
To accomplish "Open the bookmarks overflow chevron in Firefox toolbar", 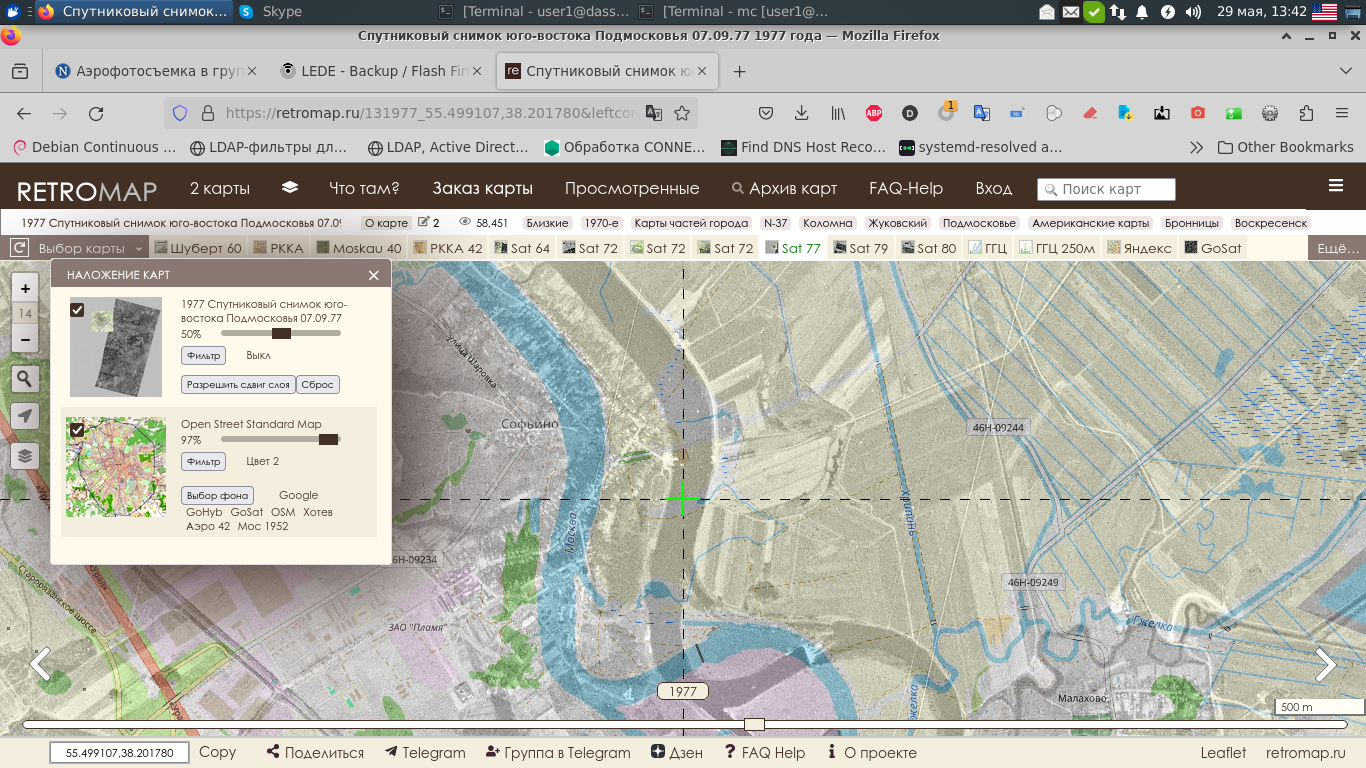I will [1196, 147].
